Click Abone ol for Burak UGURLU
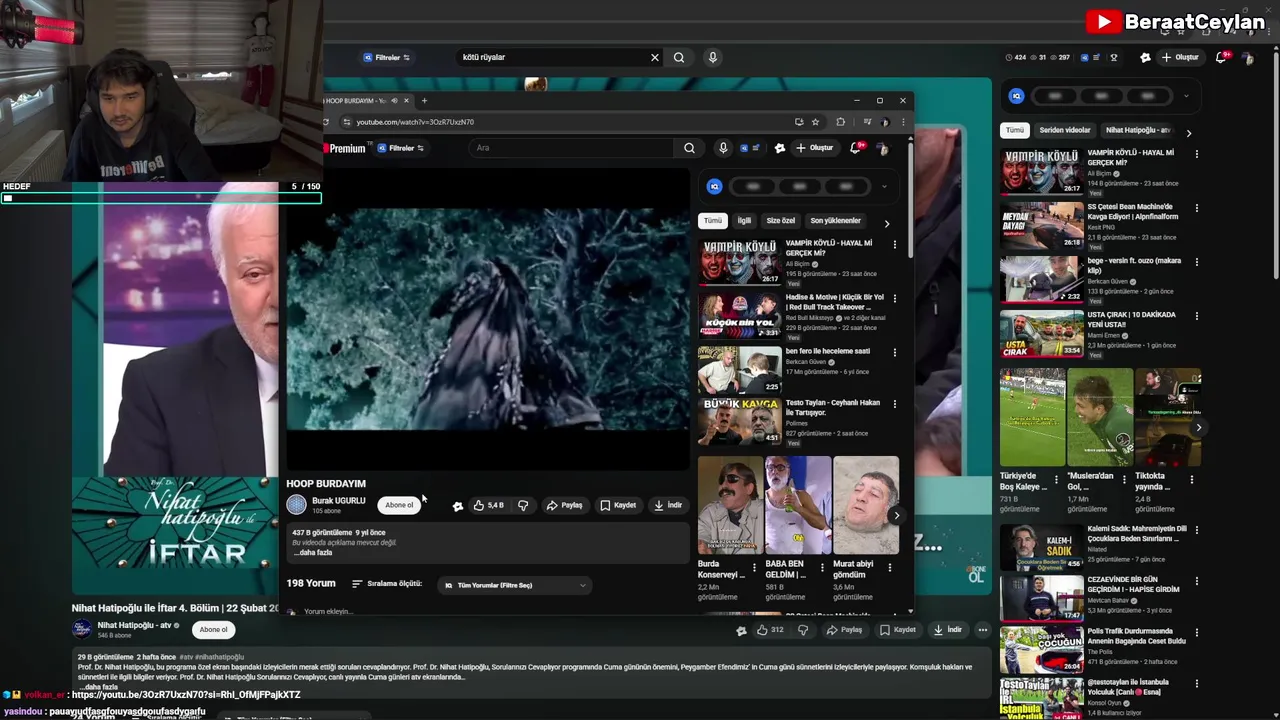 point(399,505)
